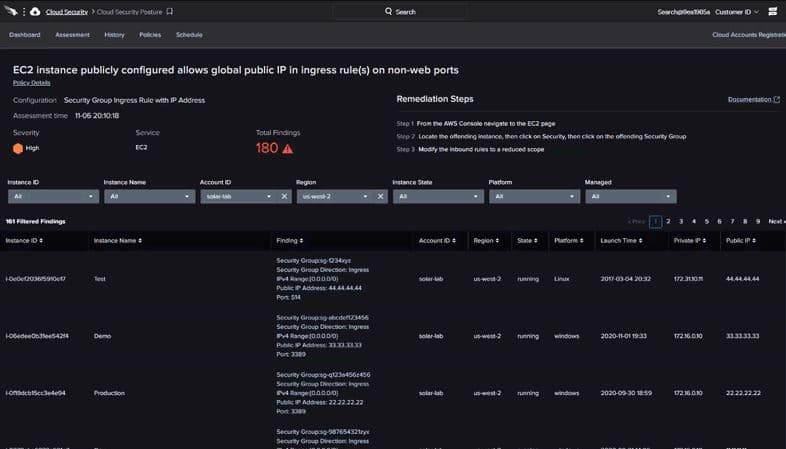Click the orange High severity hexagon icon
Screen dimensions: 786x449
(18, 148)
